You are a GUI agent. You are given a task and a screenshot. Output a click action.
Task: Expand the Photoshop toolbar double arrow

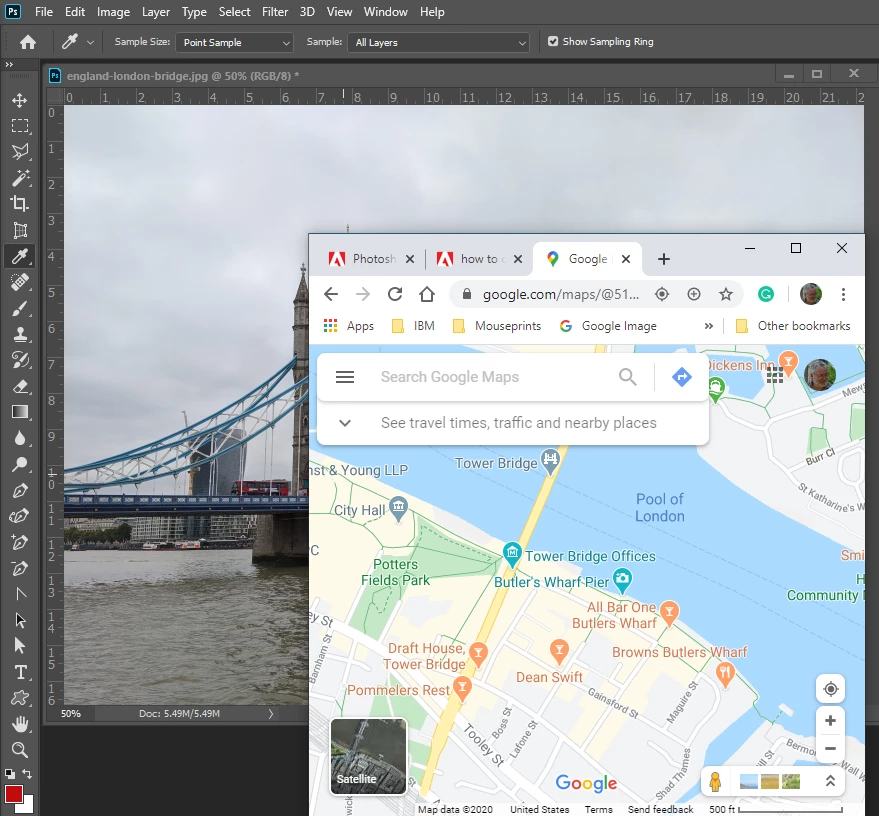coord(9,65)
